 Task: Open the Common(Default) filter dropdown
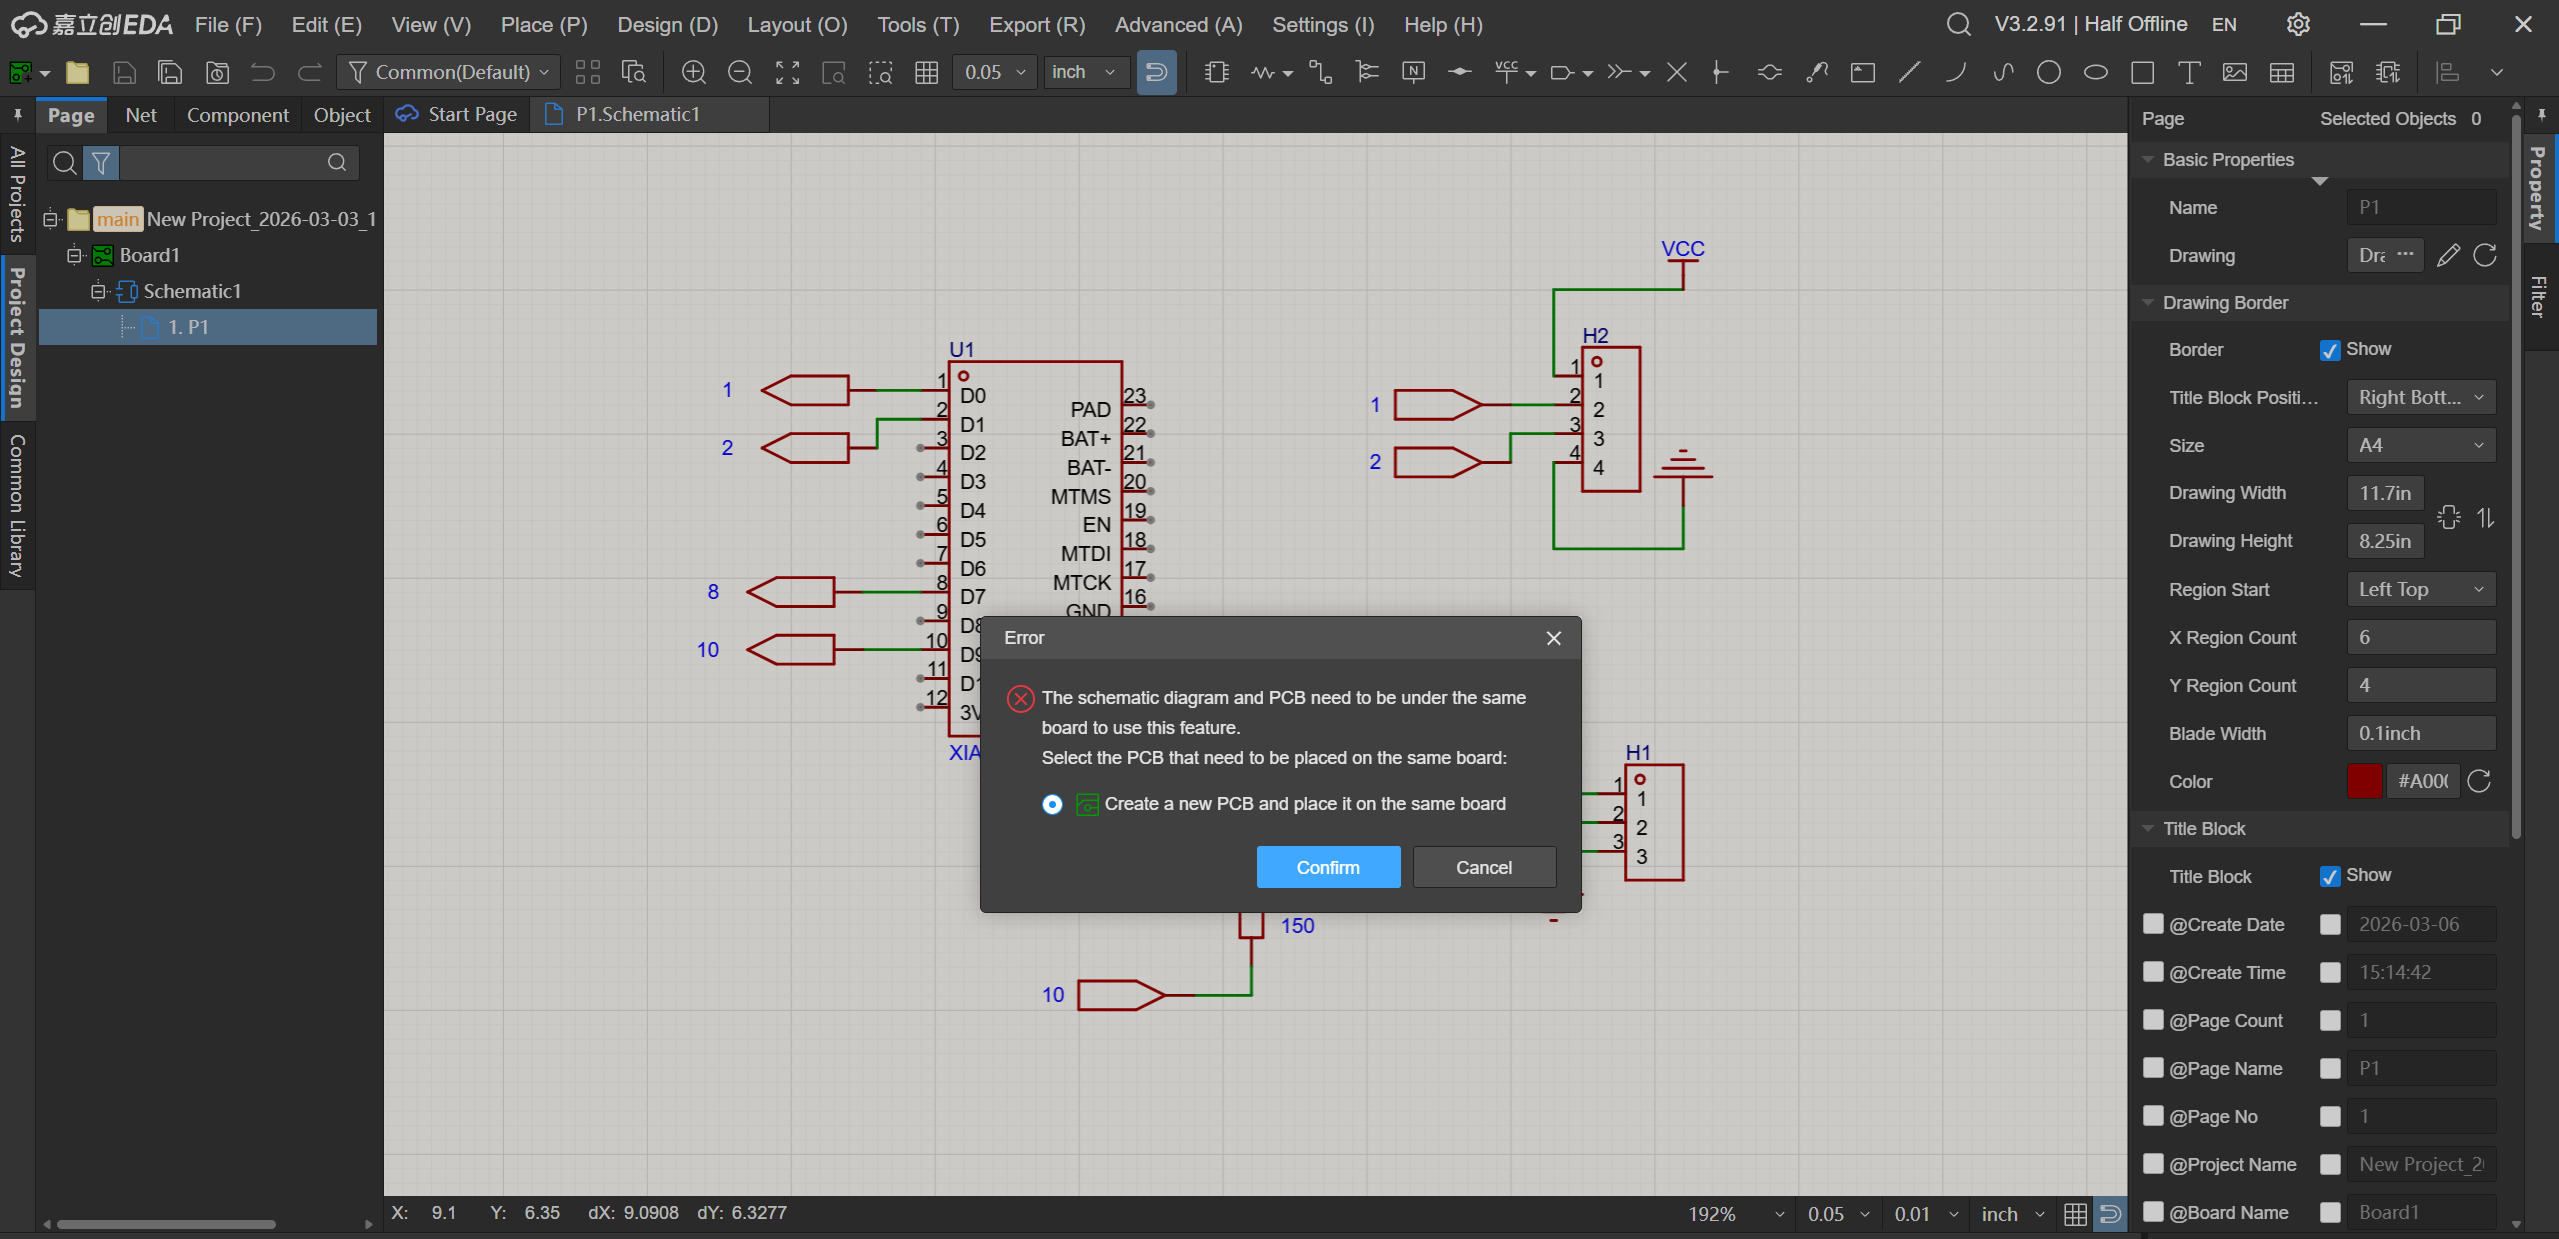(450, 72)
